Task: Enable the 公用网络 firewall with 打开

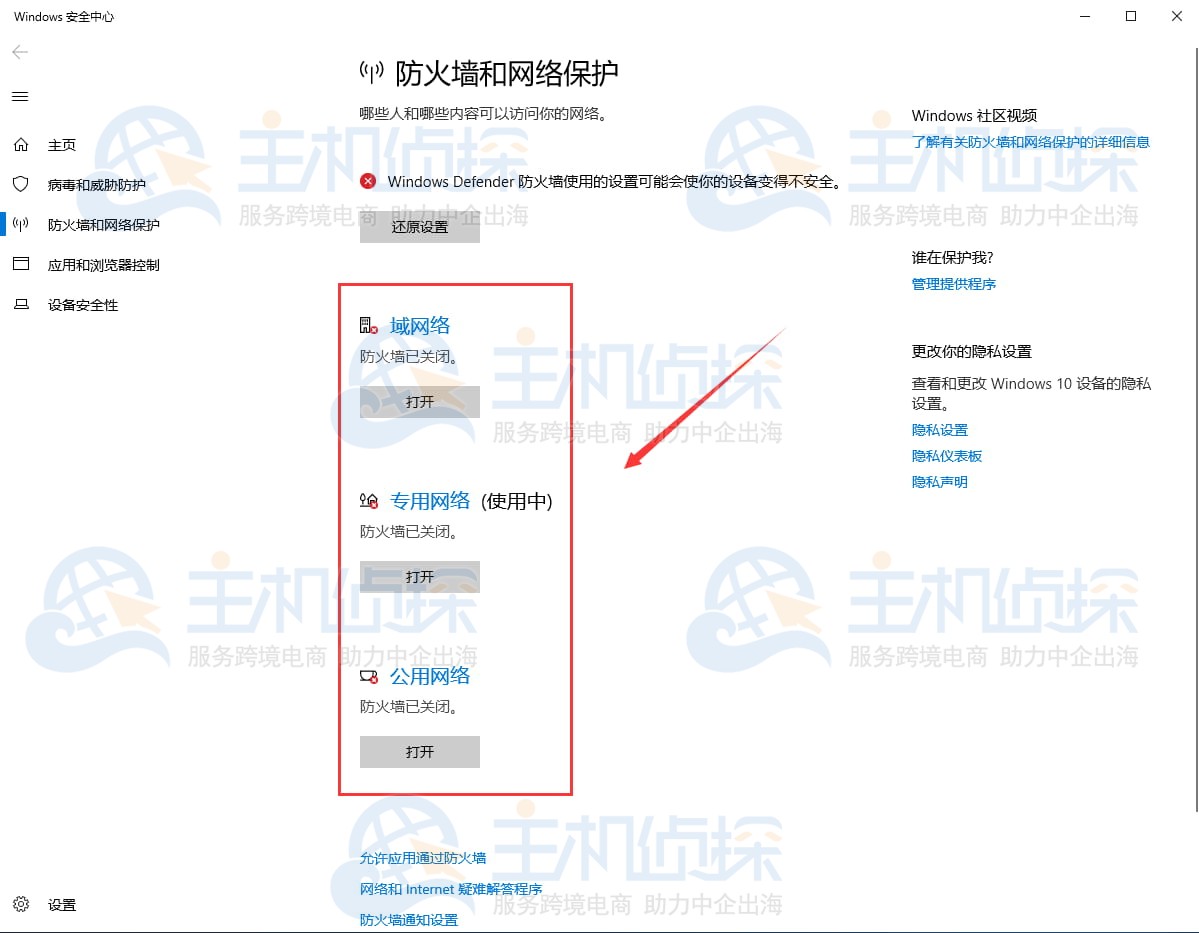Action: click(418, 751)
